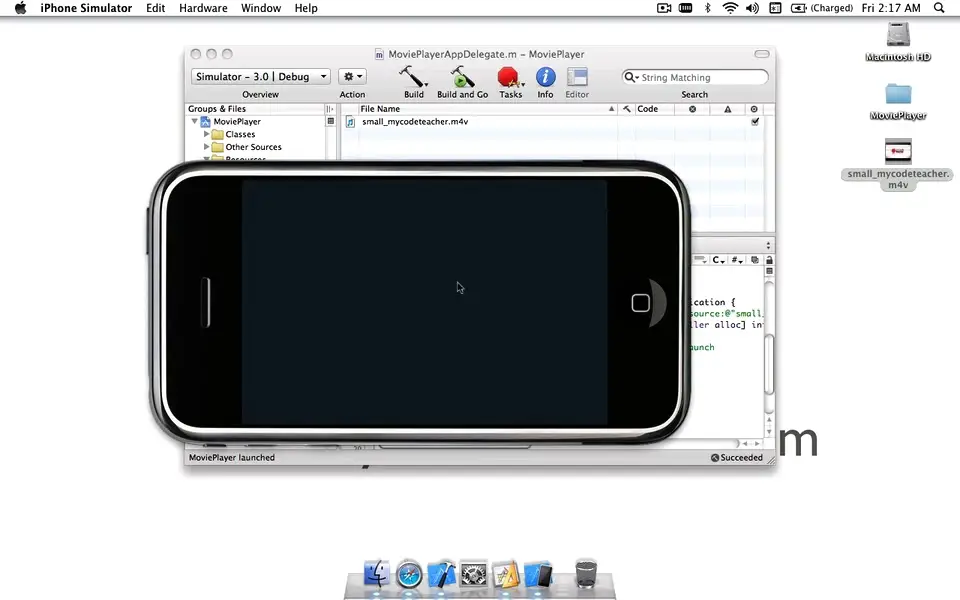Uncheck target membership for small_mycodeteacher.m4v

(x=755, y=121)
